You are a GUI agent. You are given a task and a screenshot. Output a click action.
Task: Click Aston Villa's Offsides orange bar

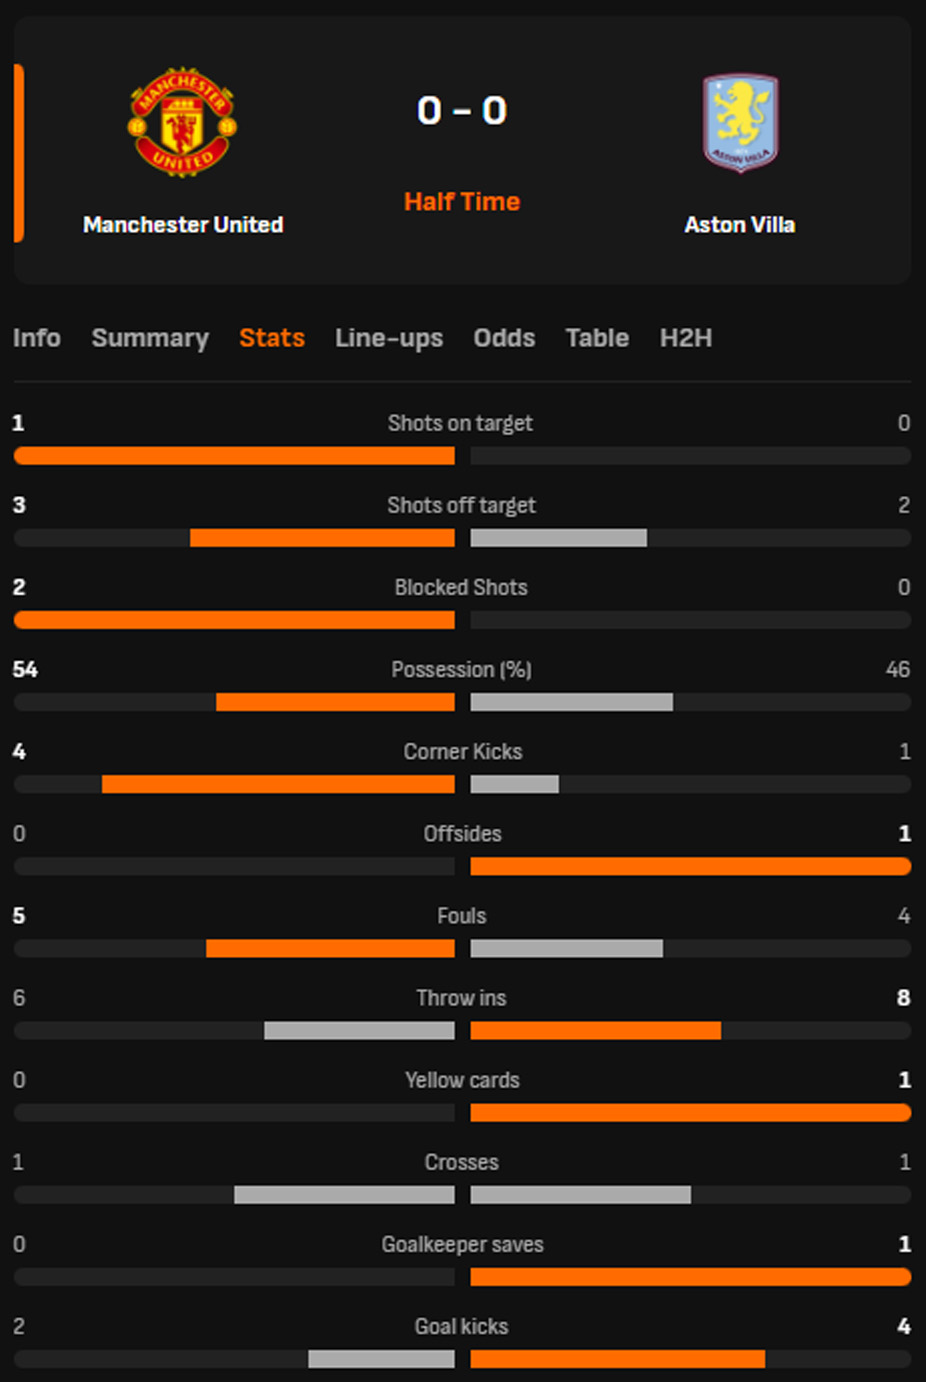coord(690,866)
